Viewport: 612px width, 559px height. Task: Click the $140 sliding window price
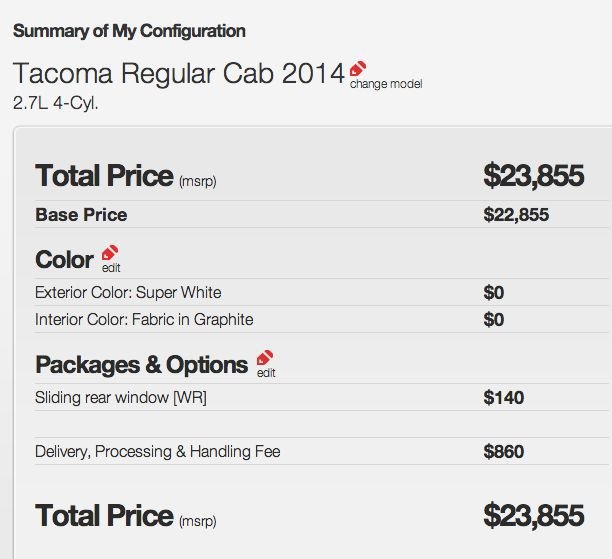tap(503, 397)
